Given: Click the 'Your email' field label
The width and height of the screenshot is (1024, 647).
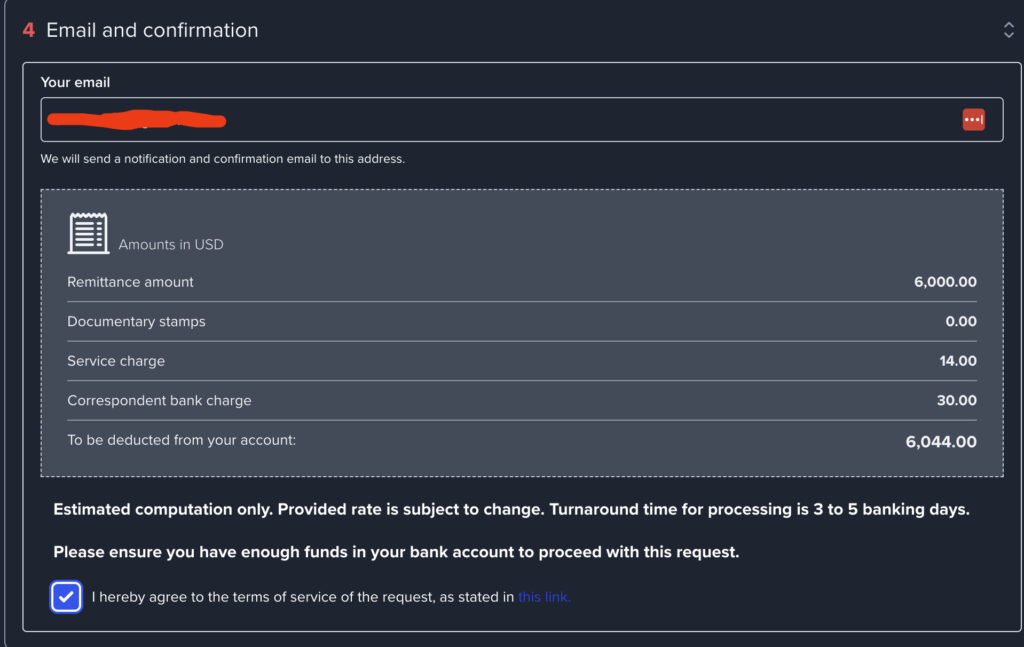Looking at the screenshot, I should click(x=75, y=82).
